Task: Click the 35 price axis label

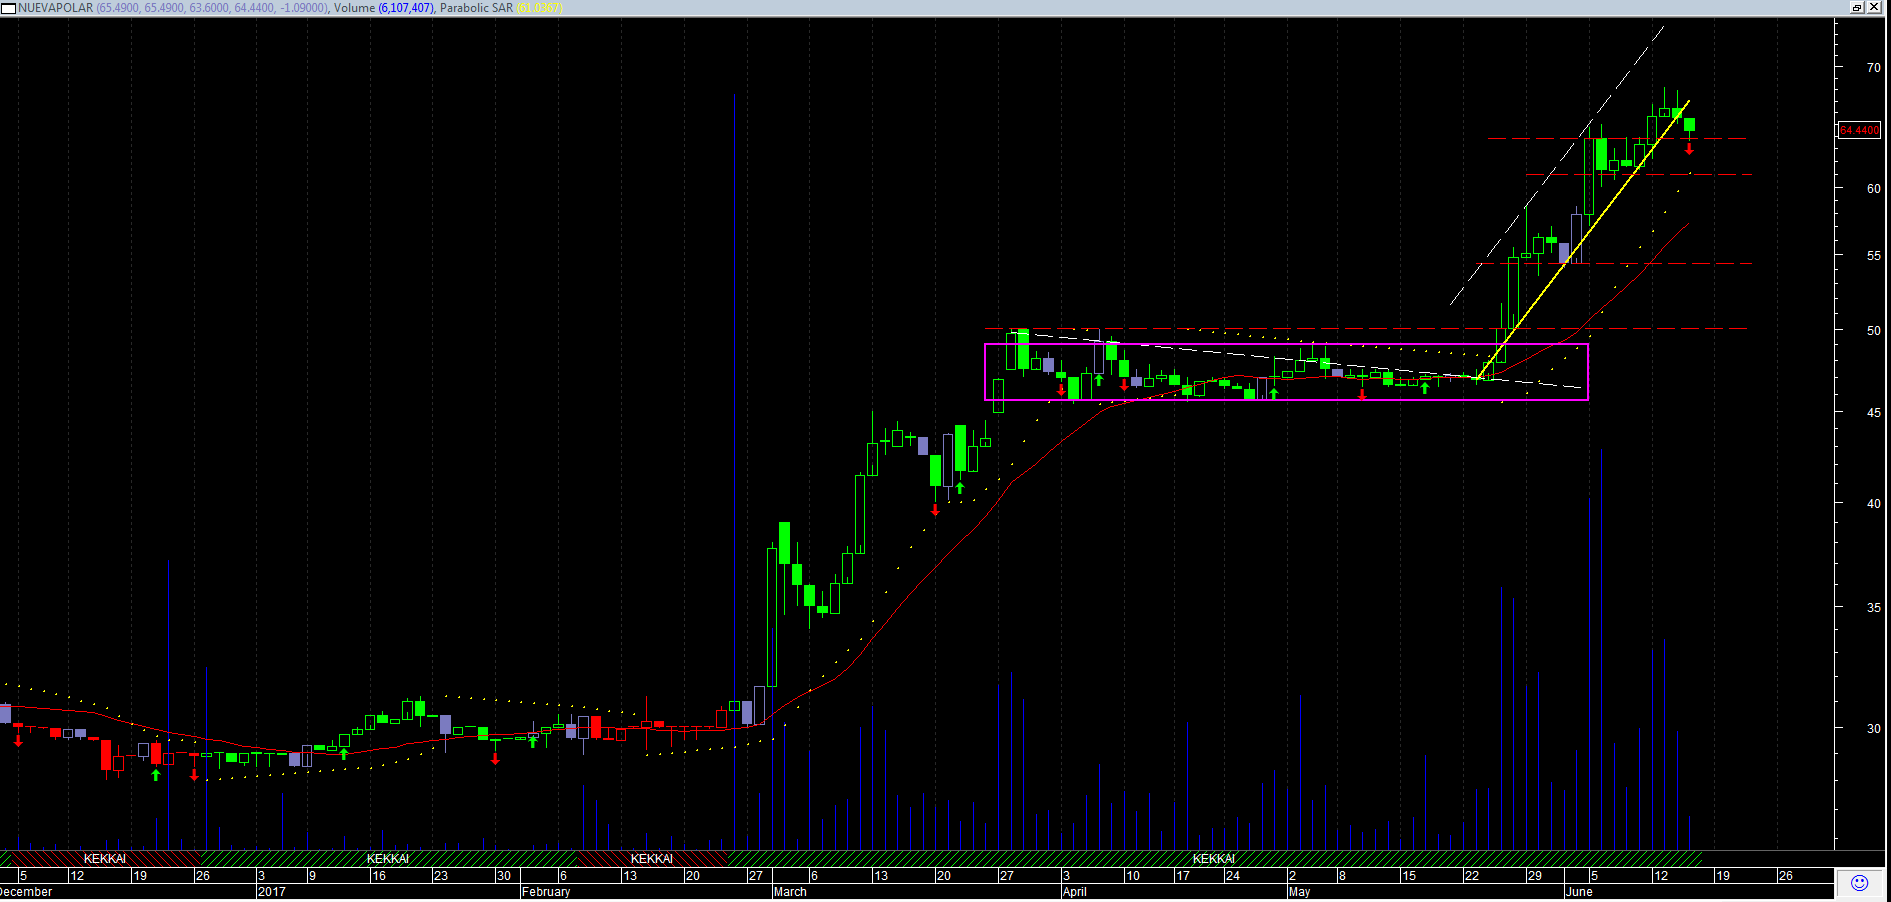Action: [x=1873, y=607]
